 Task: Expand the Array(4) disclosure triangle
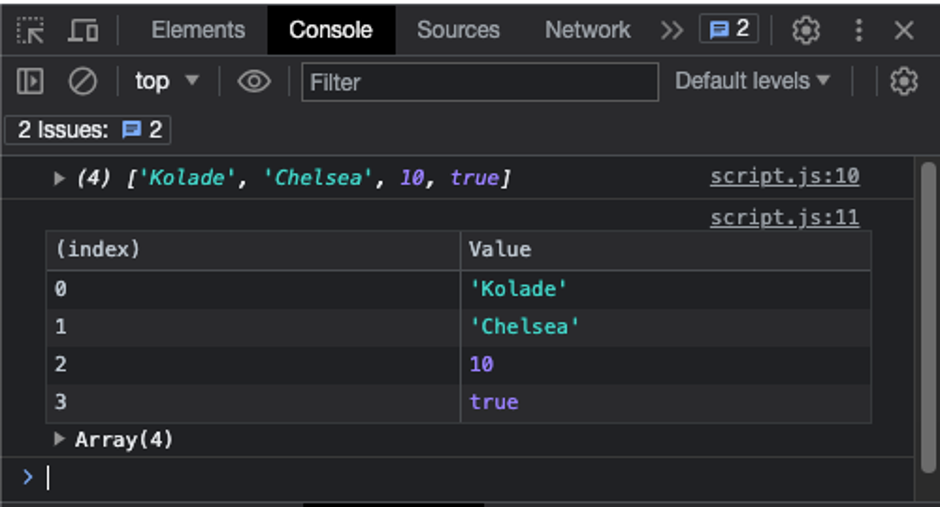tap(60, 439)
